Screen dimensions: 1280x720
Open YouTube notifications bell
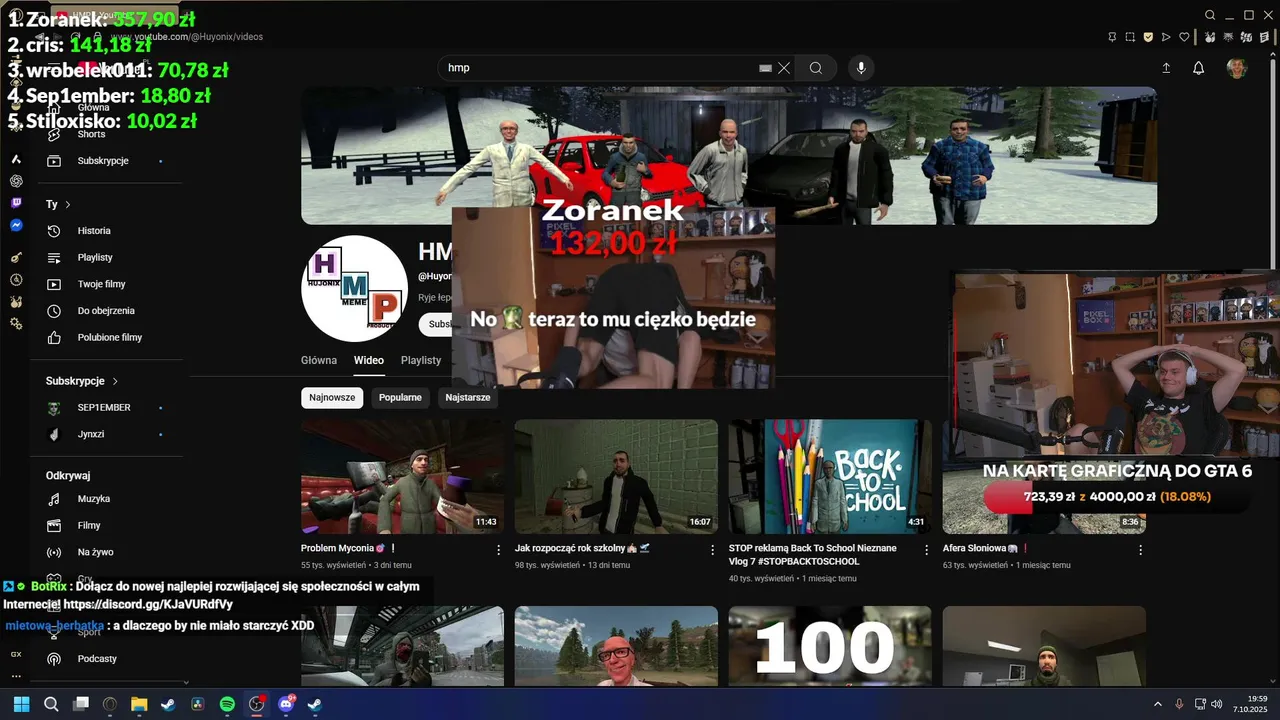(x=1198, y=68)
